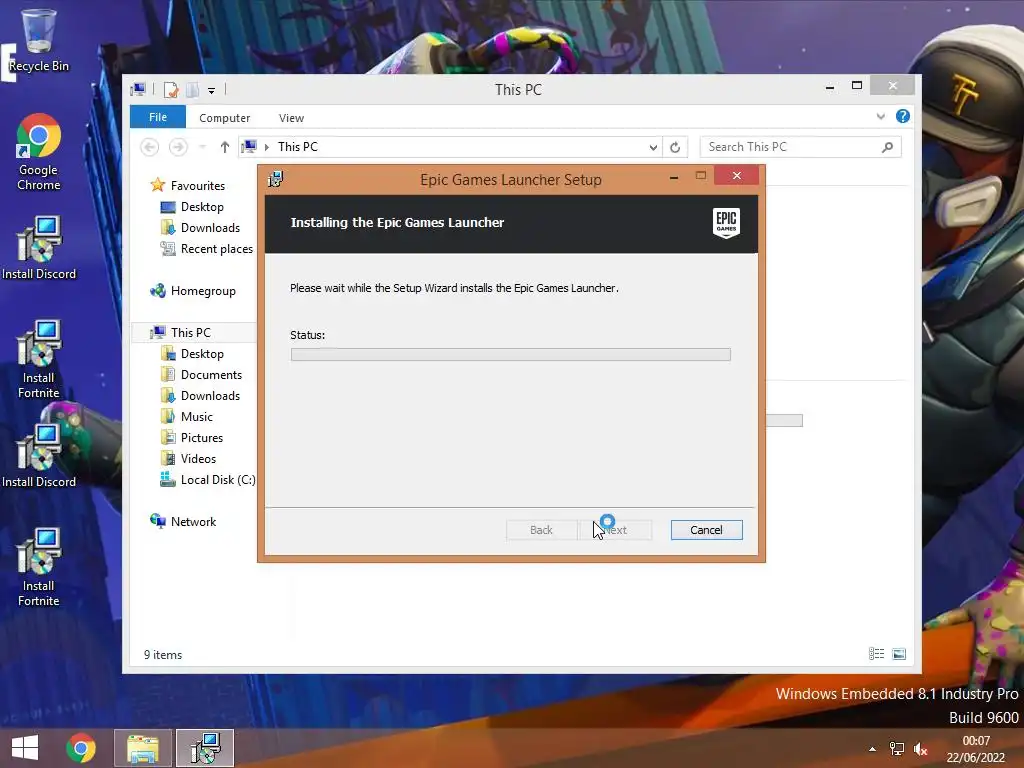Select Music folder in tree
This screenshot has height=768, width=1024.
187,417
